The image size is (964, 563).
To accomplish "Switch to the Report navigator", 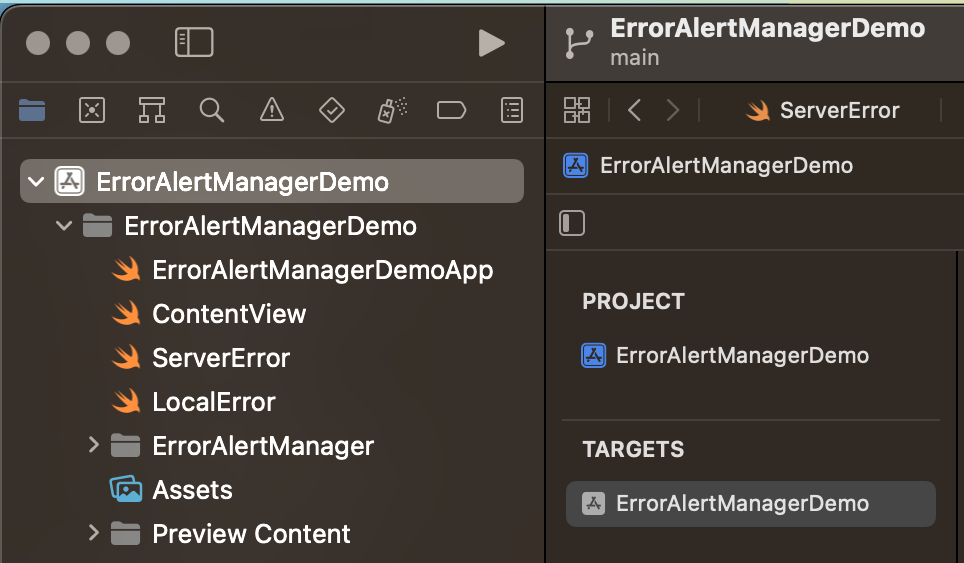I will (512, 110).
